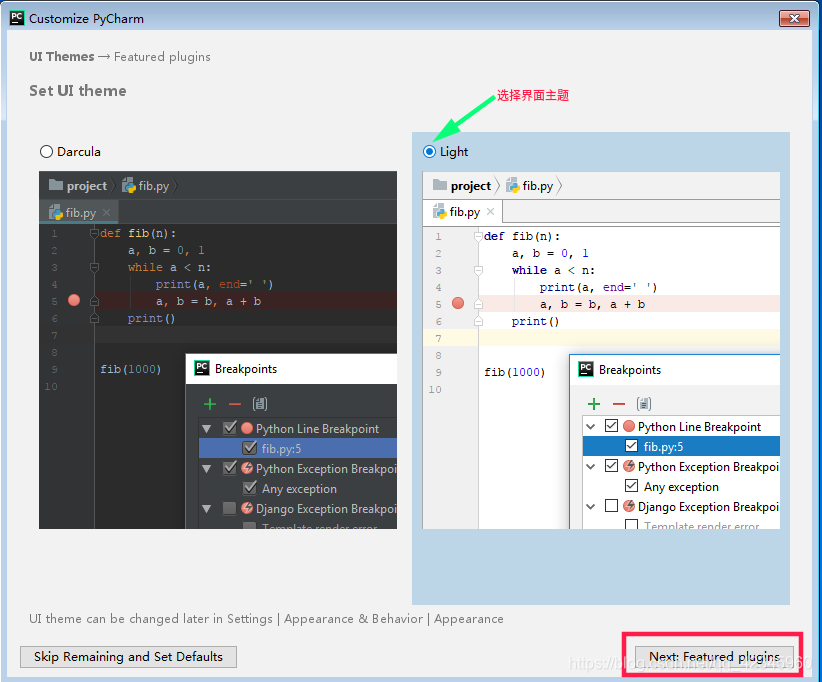Viewport: 822px width, 682px height.
Task: Open the fib.py tab in Light preview
Action: click(463, 212)
